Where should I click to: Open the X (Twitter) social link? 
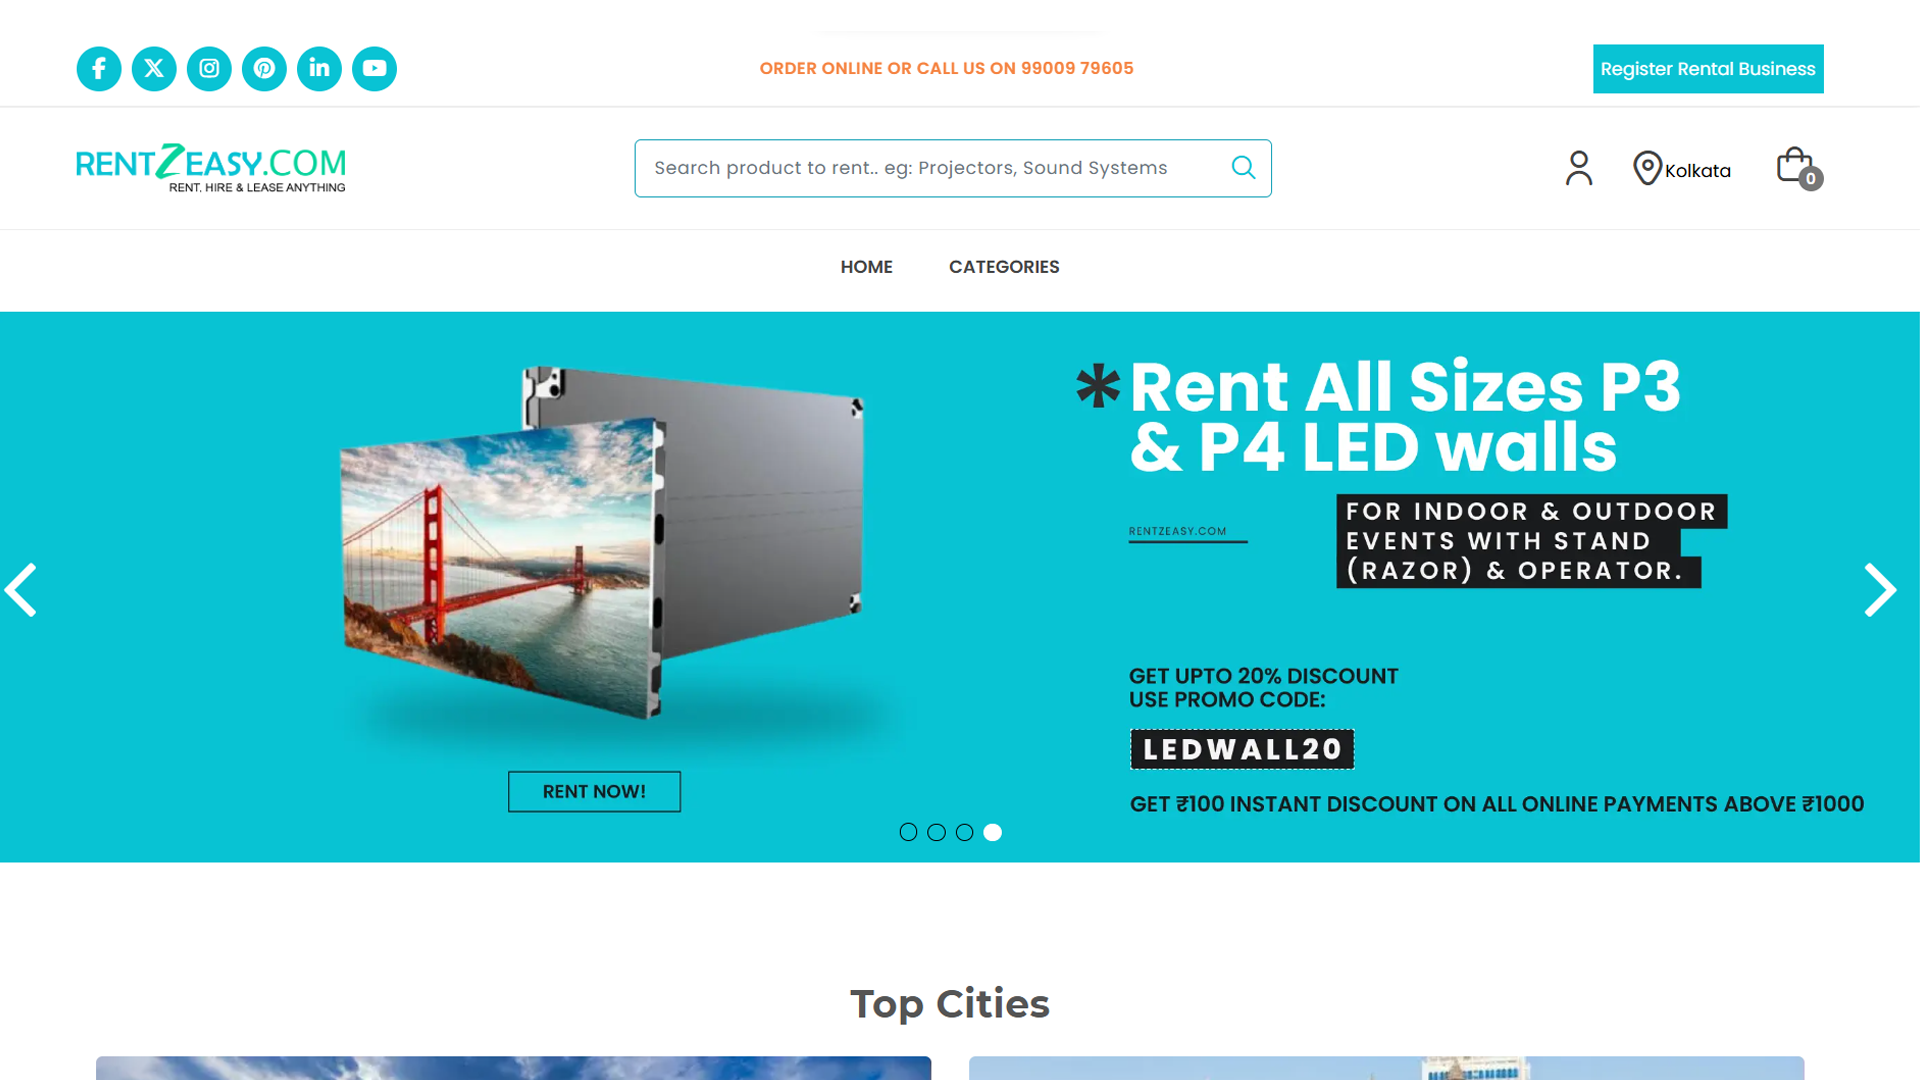[154, 69]
